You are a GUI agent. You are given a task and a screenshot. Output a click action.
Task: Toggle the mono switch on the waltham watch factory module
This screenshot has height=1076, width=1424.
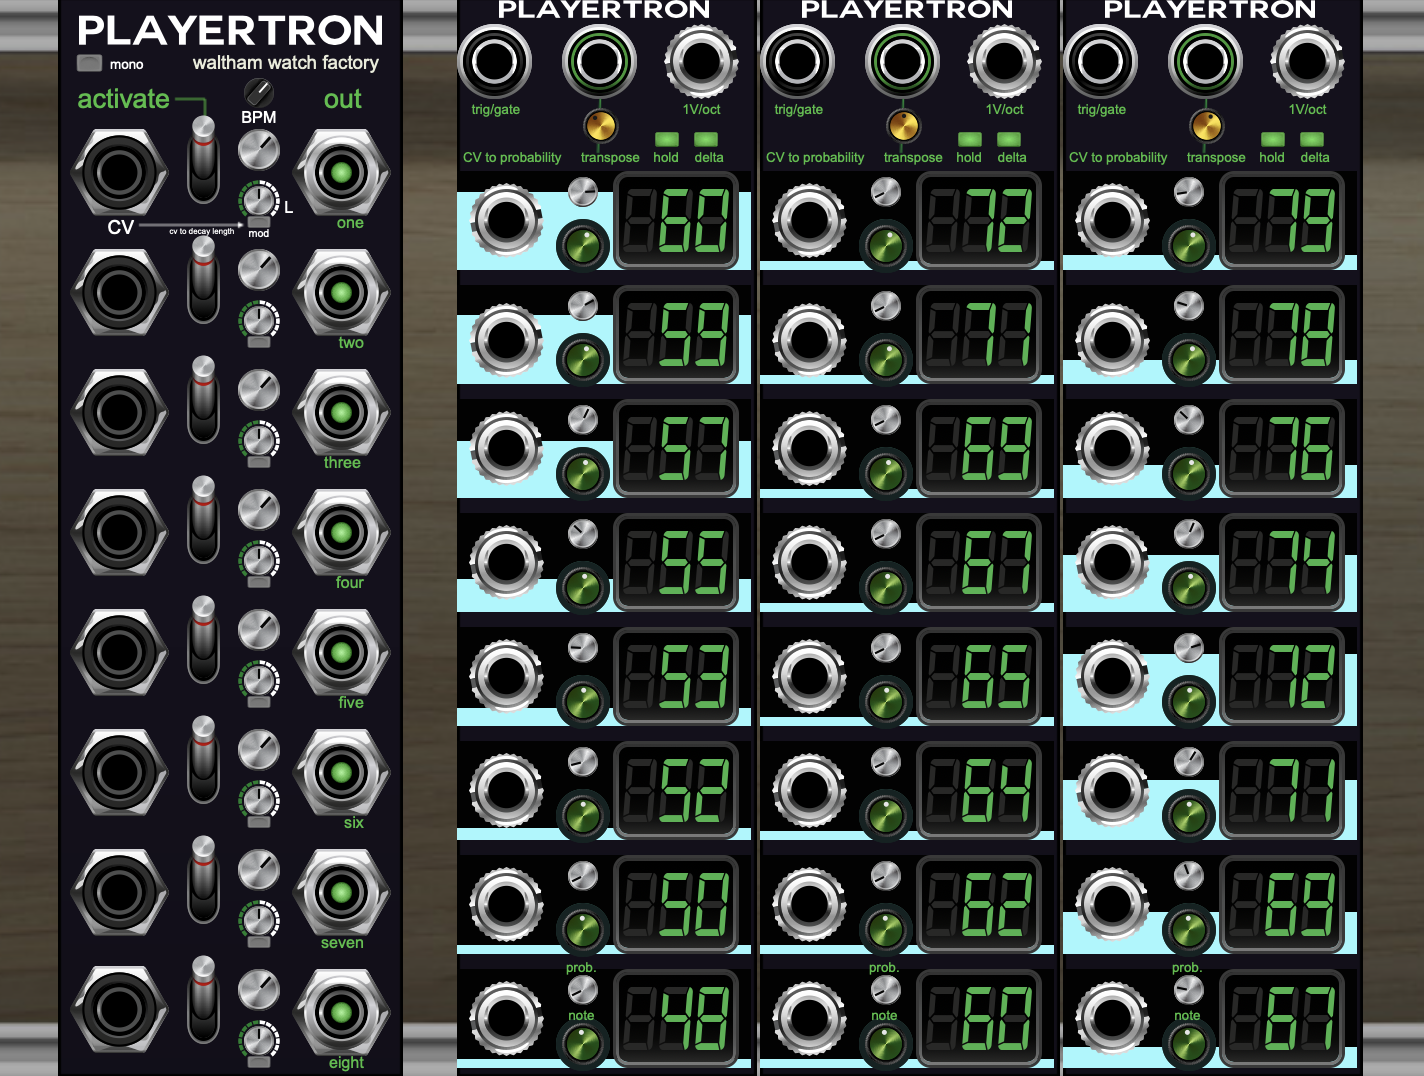click(88, 62)
